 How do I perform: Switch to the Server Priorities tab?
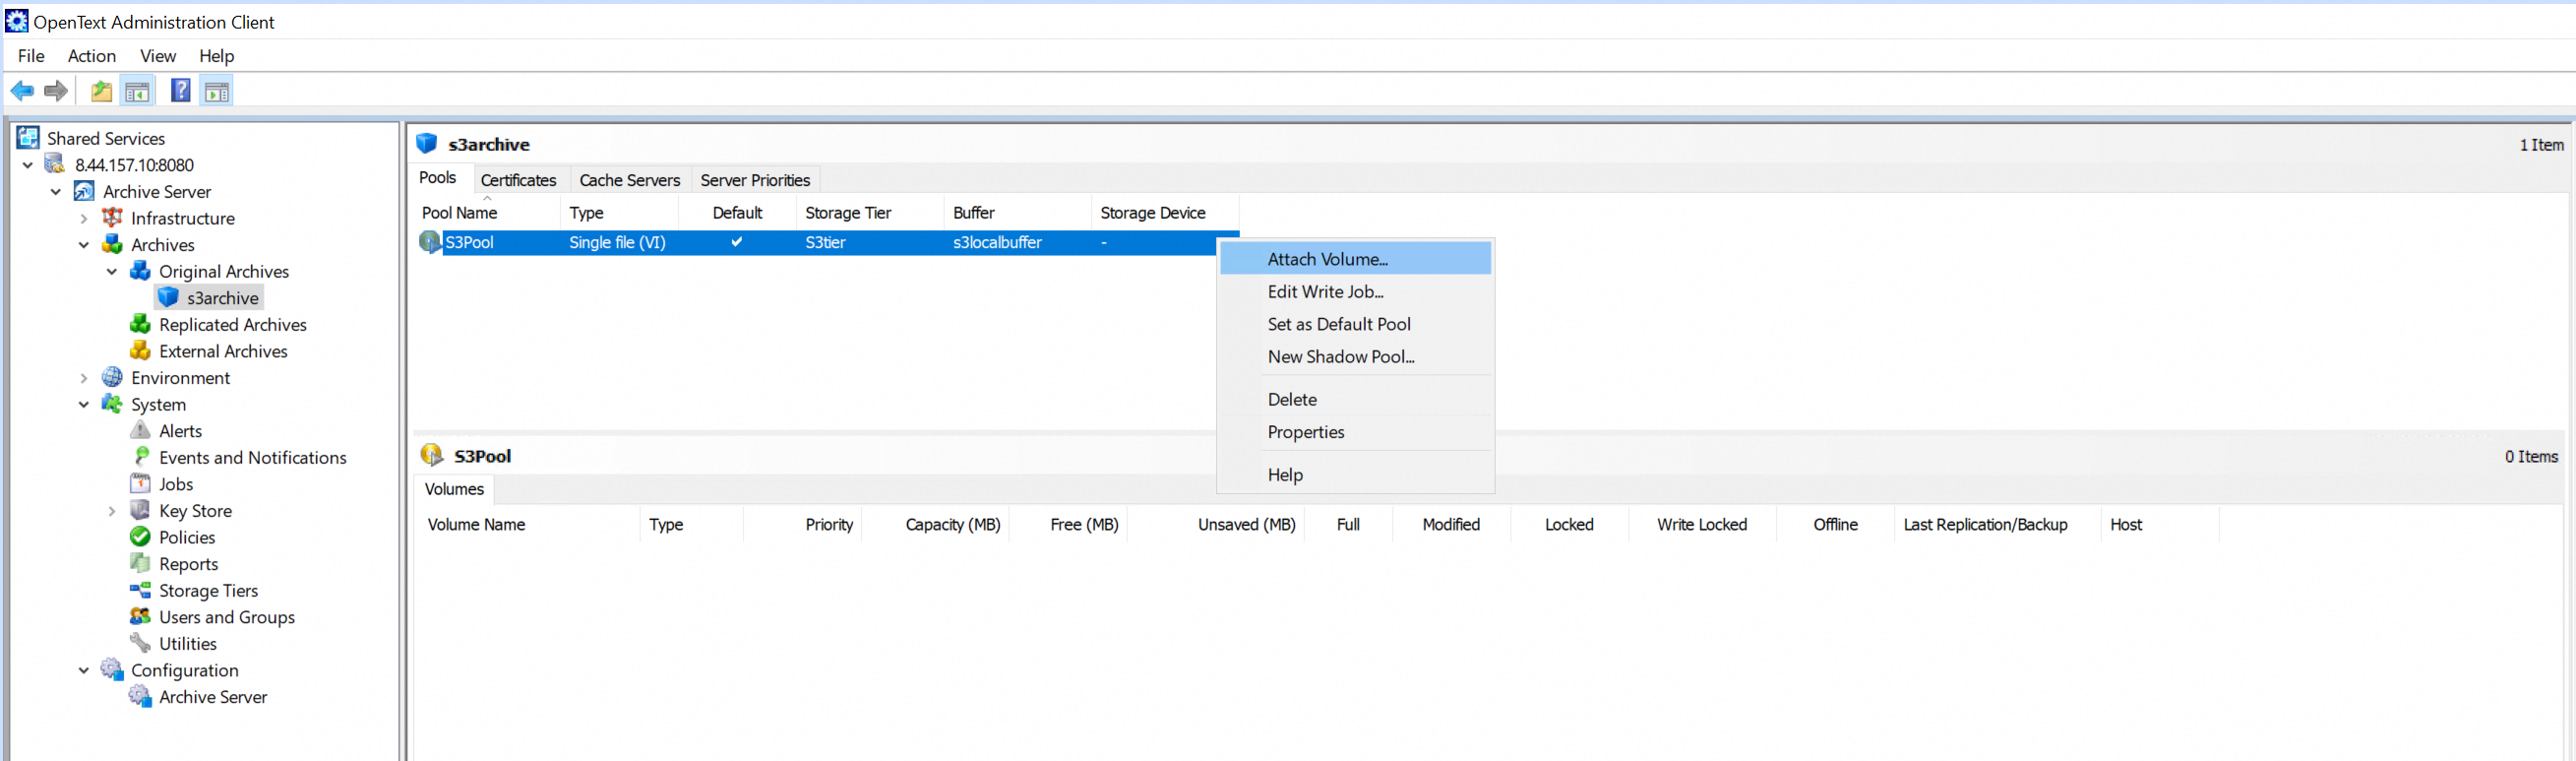tap(755, 180)
